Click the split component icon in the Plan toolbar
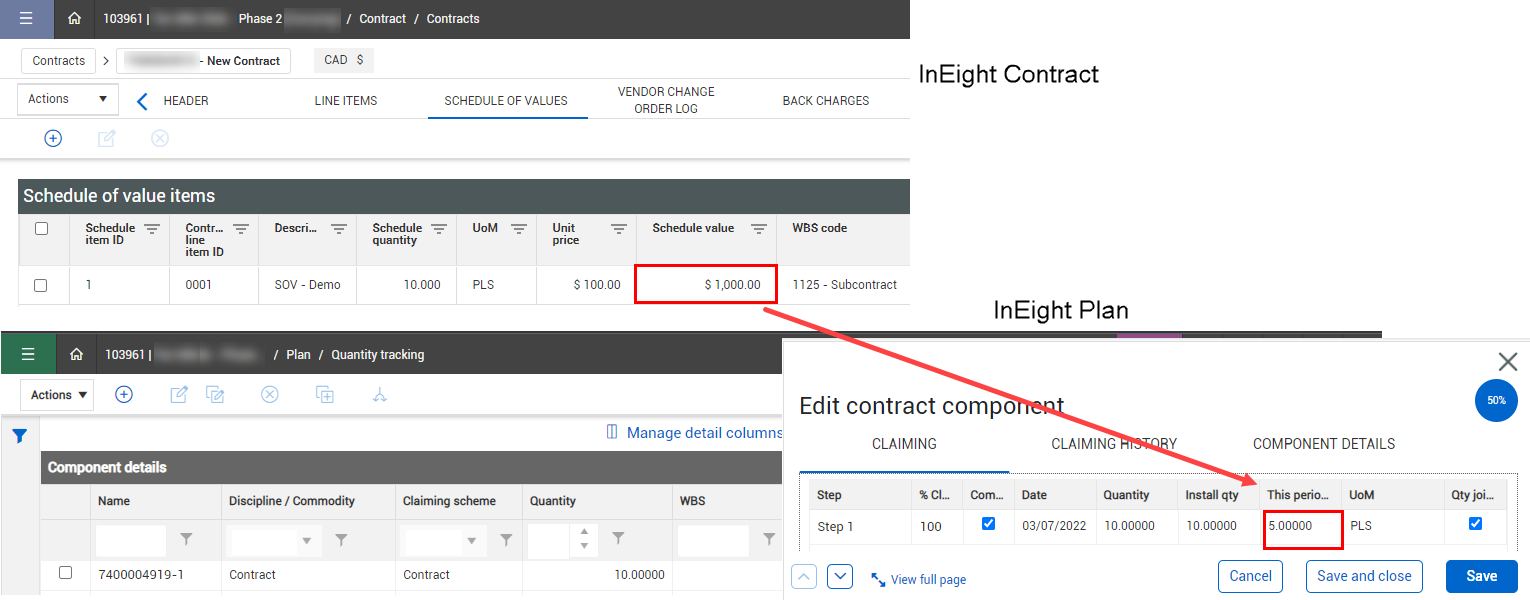Image resolution: width=1530 pixels, height=600 pixels. (379, 395)
